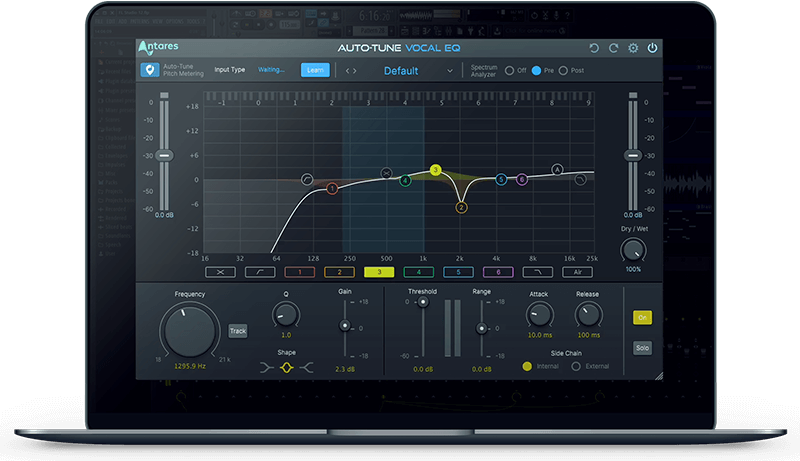Select the green EQ node 4

pyautogui.click(x=405, y=181)
